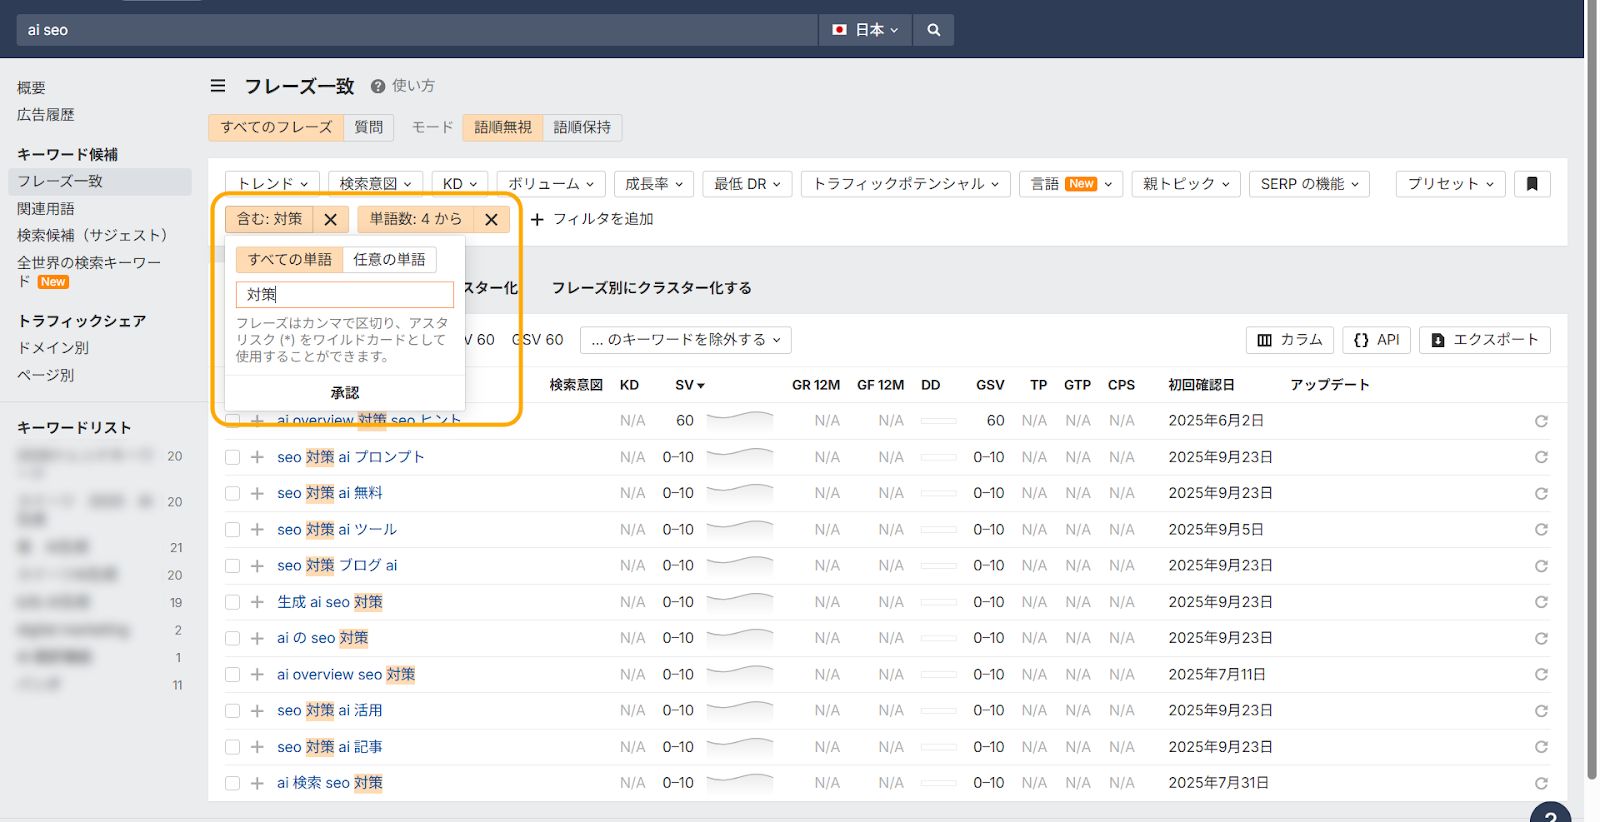Viewport: 1600px width, 822px height.
Task: Refresh the ai overview seo 対策 row
Action: tap(1541, 675)
